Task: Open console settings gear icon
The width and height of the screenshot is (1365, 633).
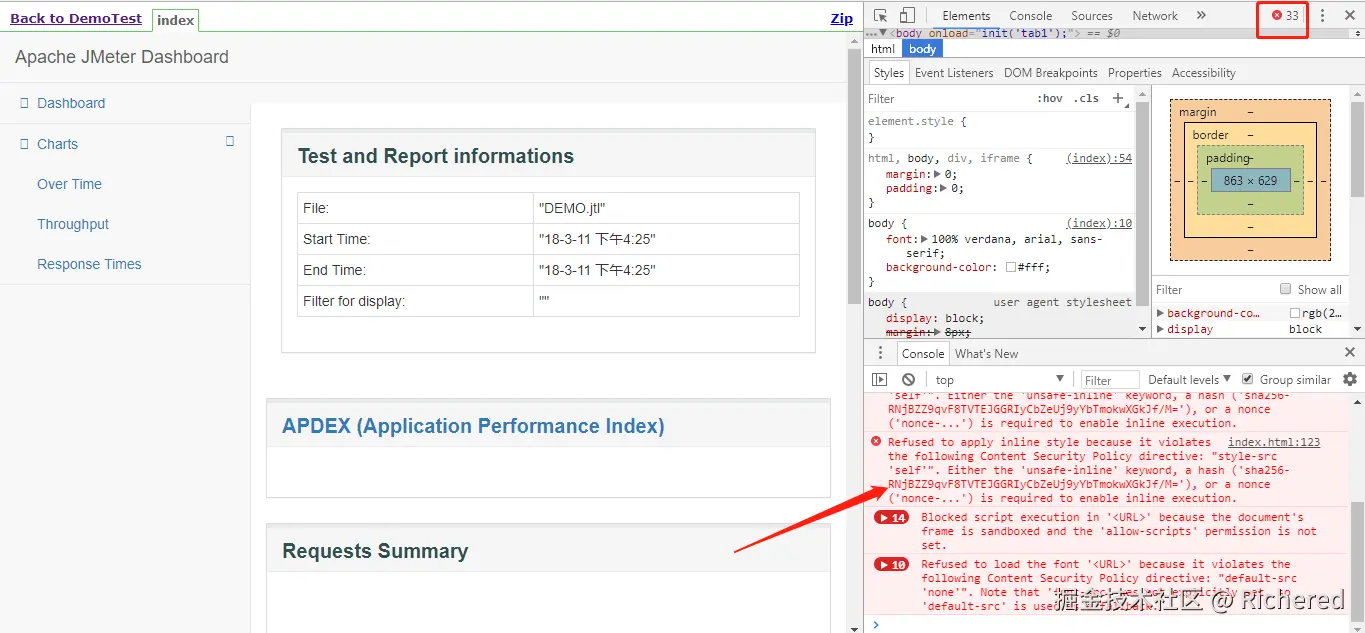Action: [x=1350, y=379]
